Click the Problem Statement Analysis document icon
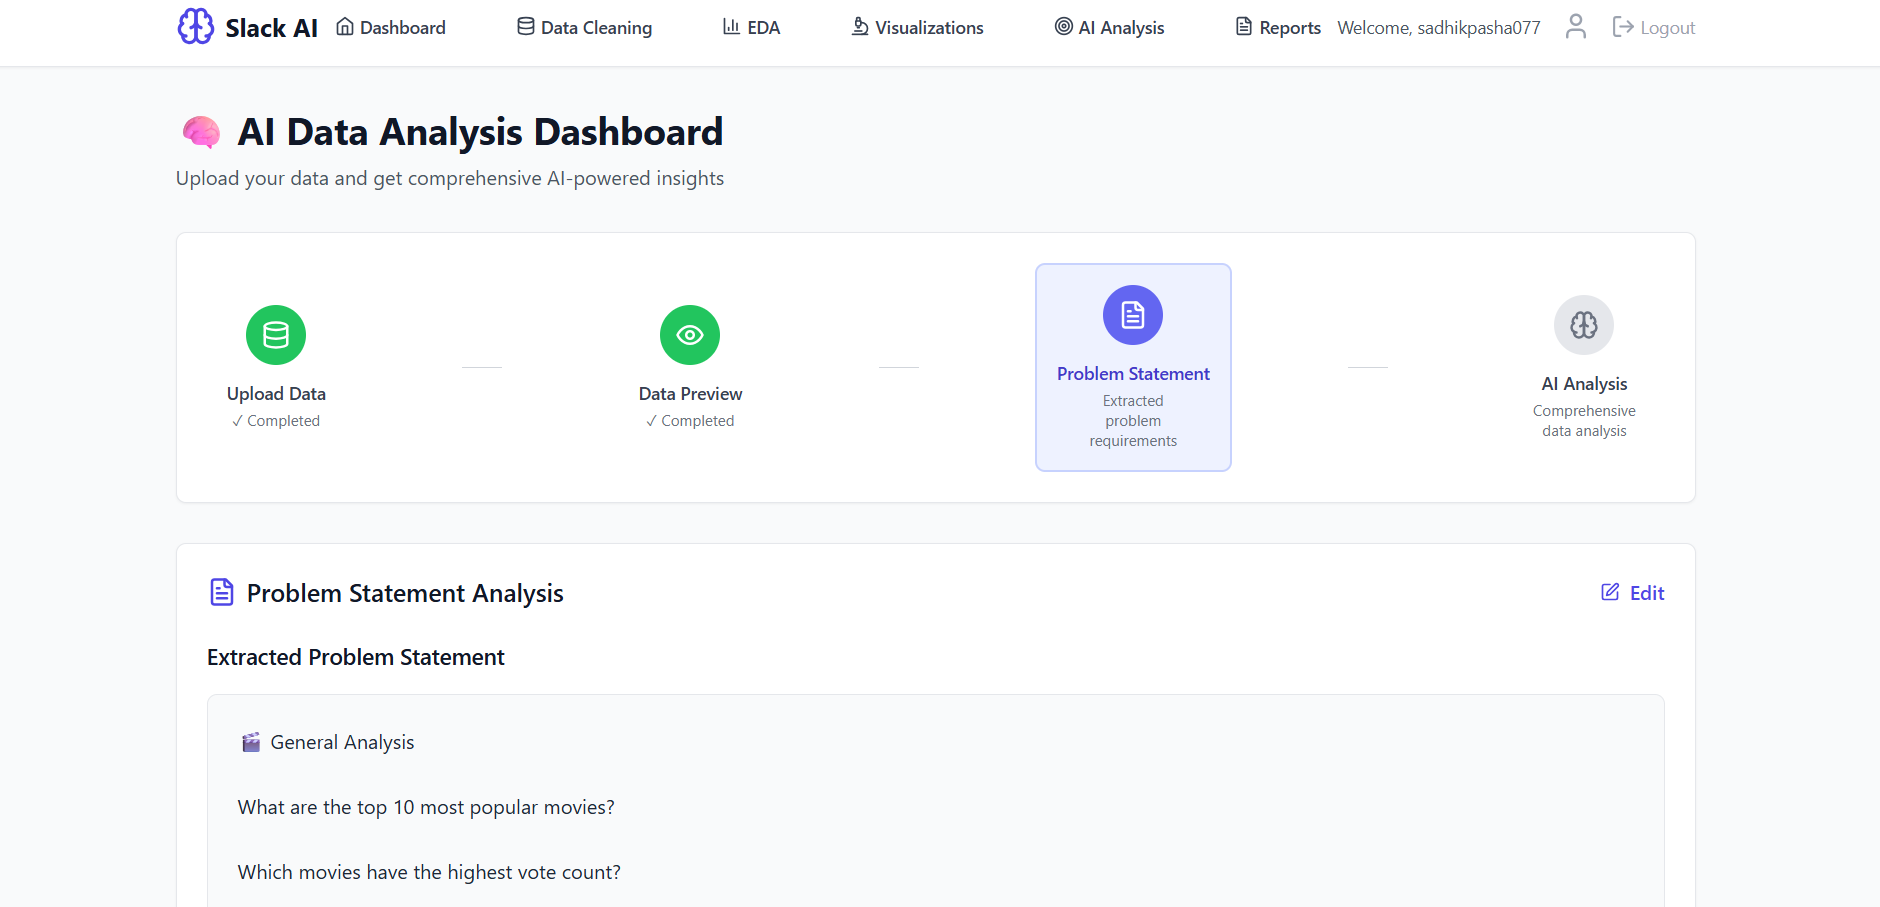The image size is (1880, 907). [221, 592]
